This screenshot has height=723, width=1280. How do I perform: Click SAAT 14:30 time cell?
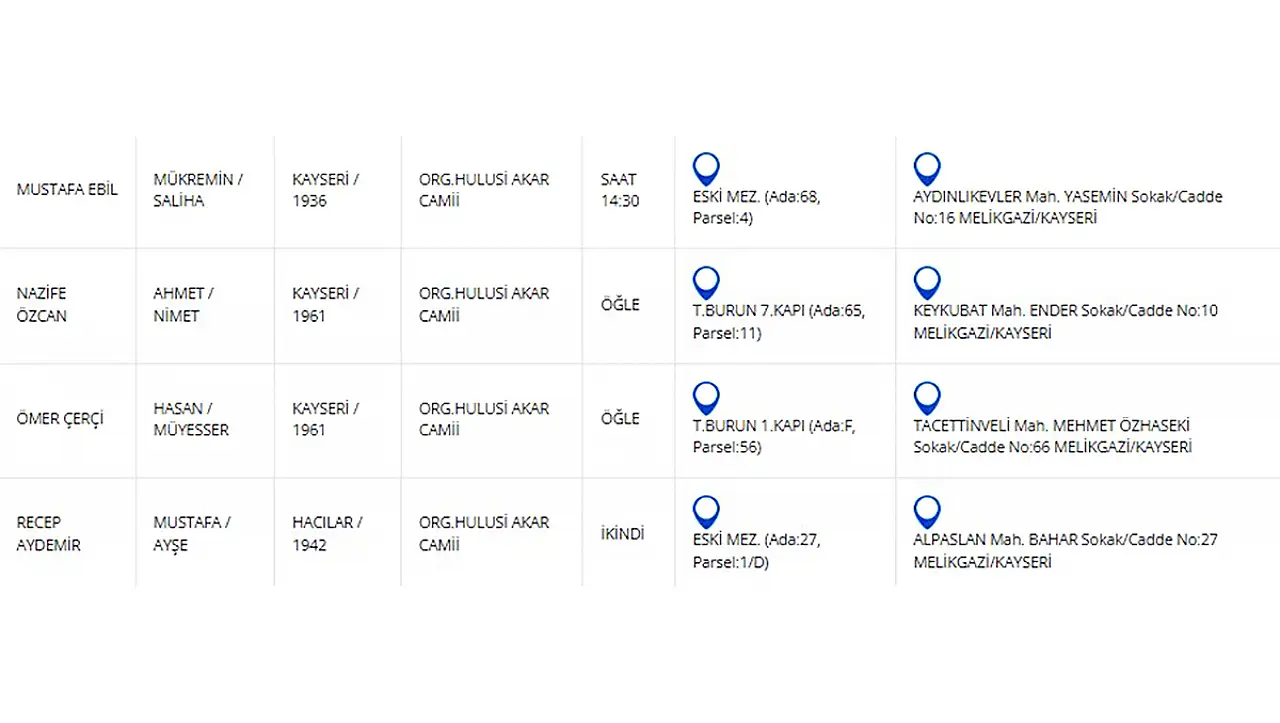[620, 190]
